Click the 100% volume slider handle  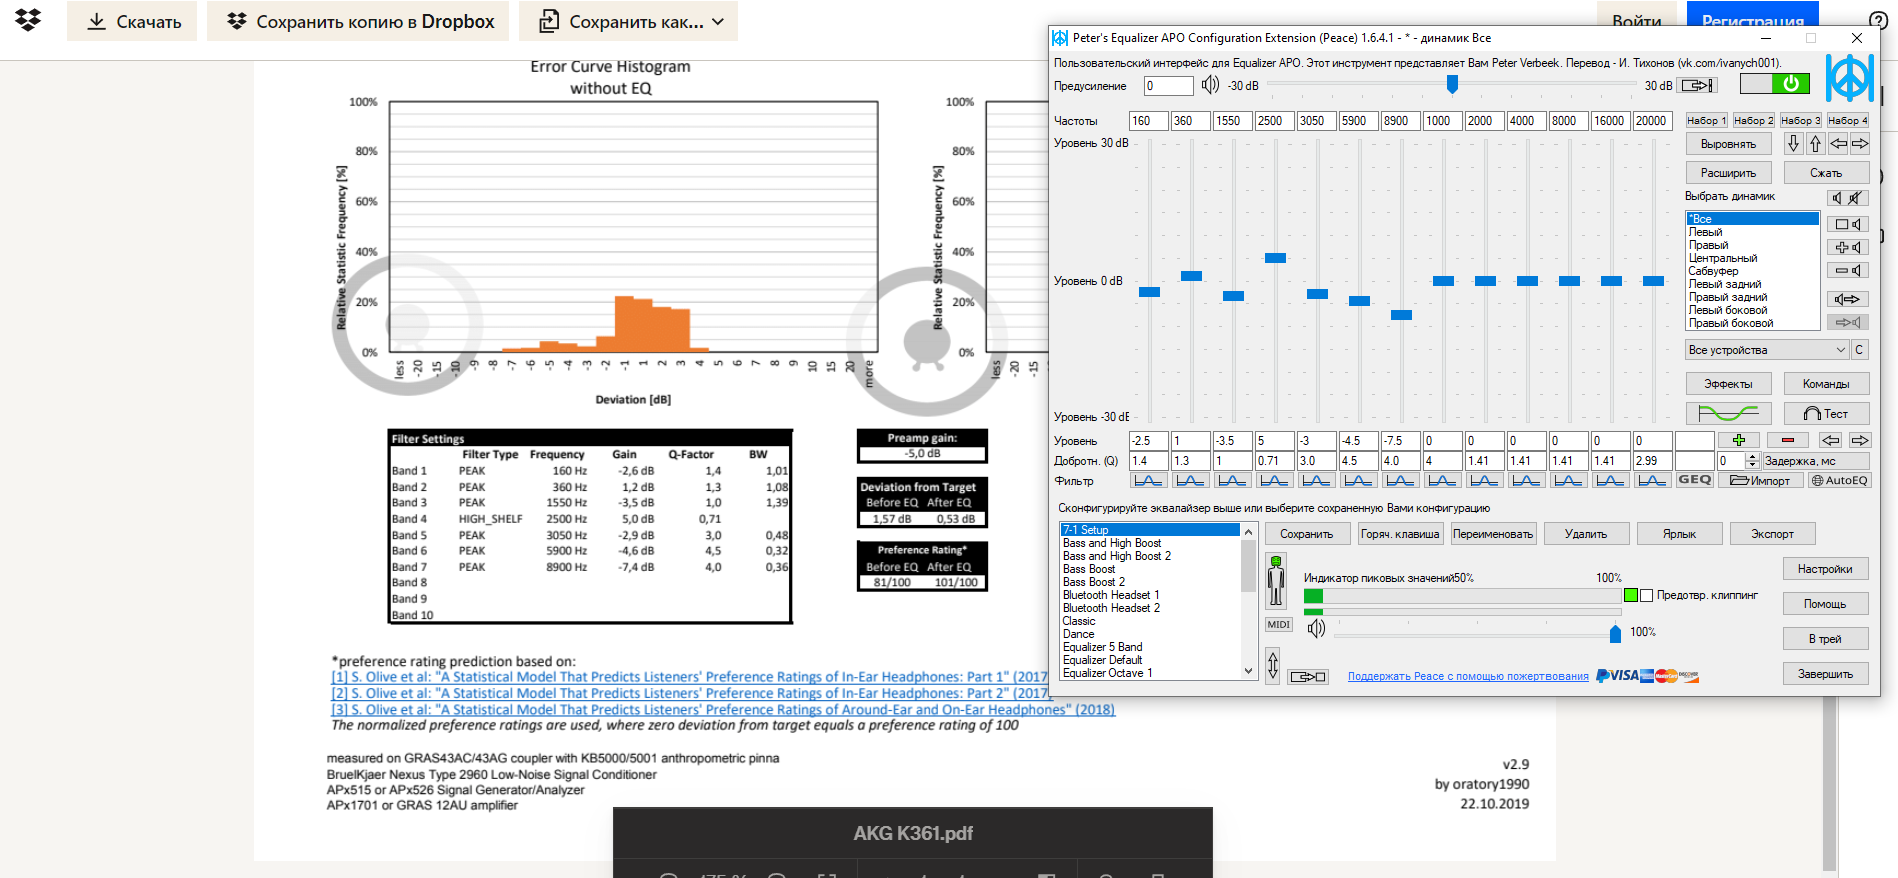1615,633
